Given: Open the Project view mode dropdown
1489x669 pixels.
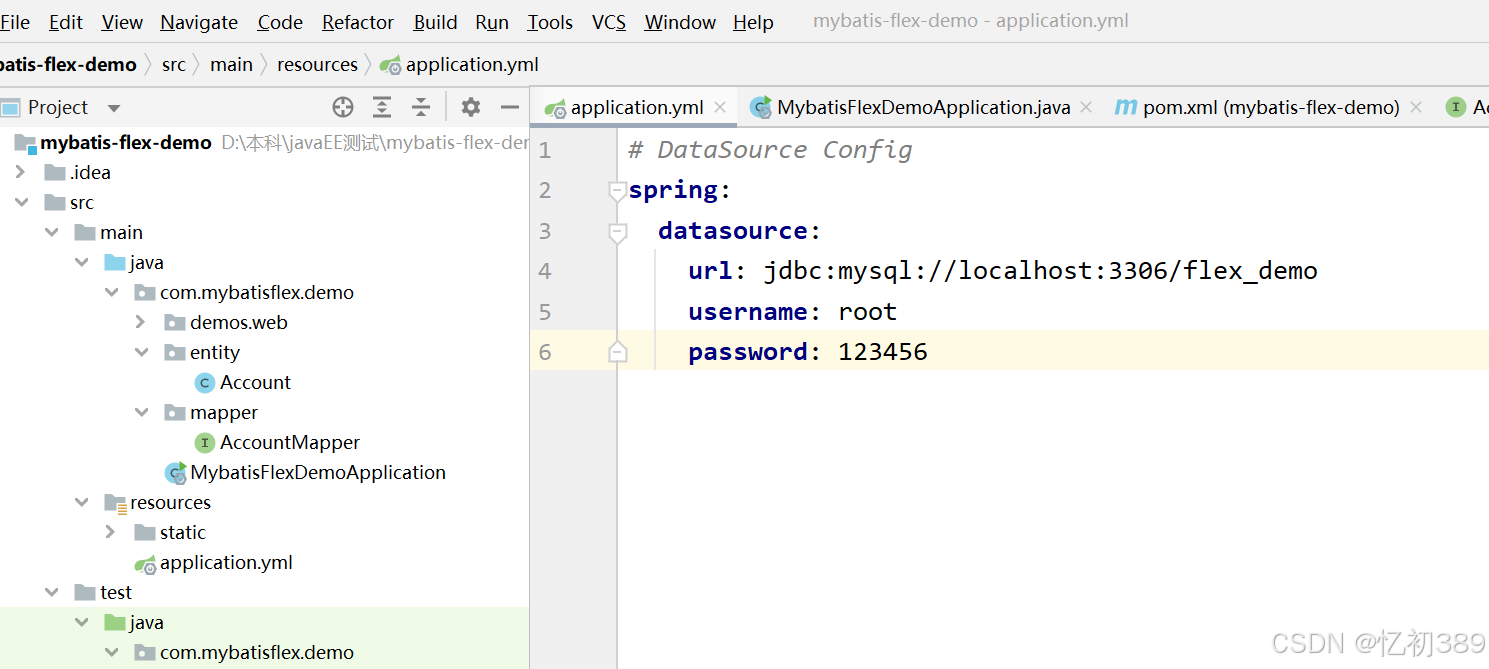Looking at the screenshot, I should click(x=112, y=107).
